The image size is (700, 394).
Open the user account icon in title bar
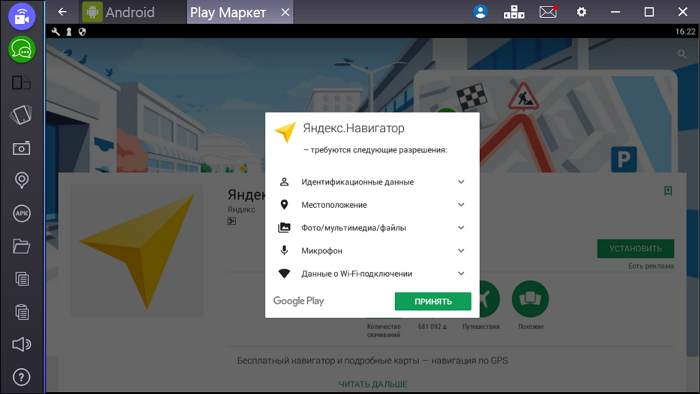(x=480, y=12)
